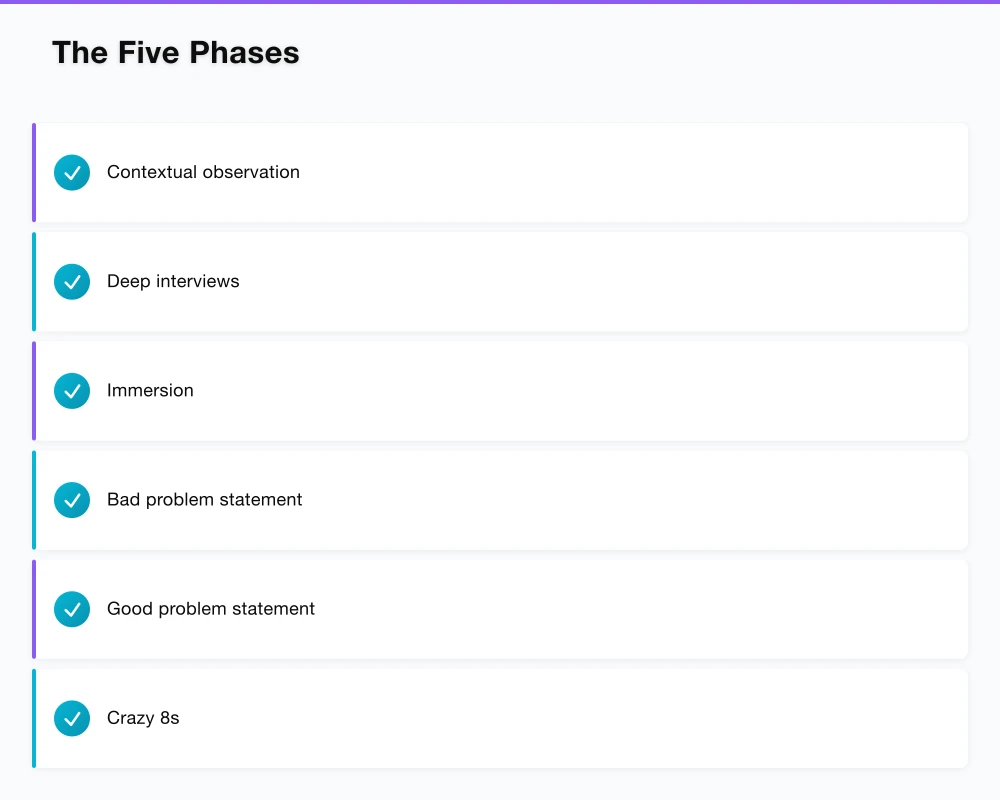1000x800 pixels.
Task: Click the Immersion checkmark icon
Action: 72,391
